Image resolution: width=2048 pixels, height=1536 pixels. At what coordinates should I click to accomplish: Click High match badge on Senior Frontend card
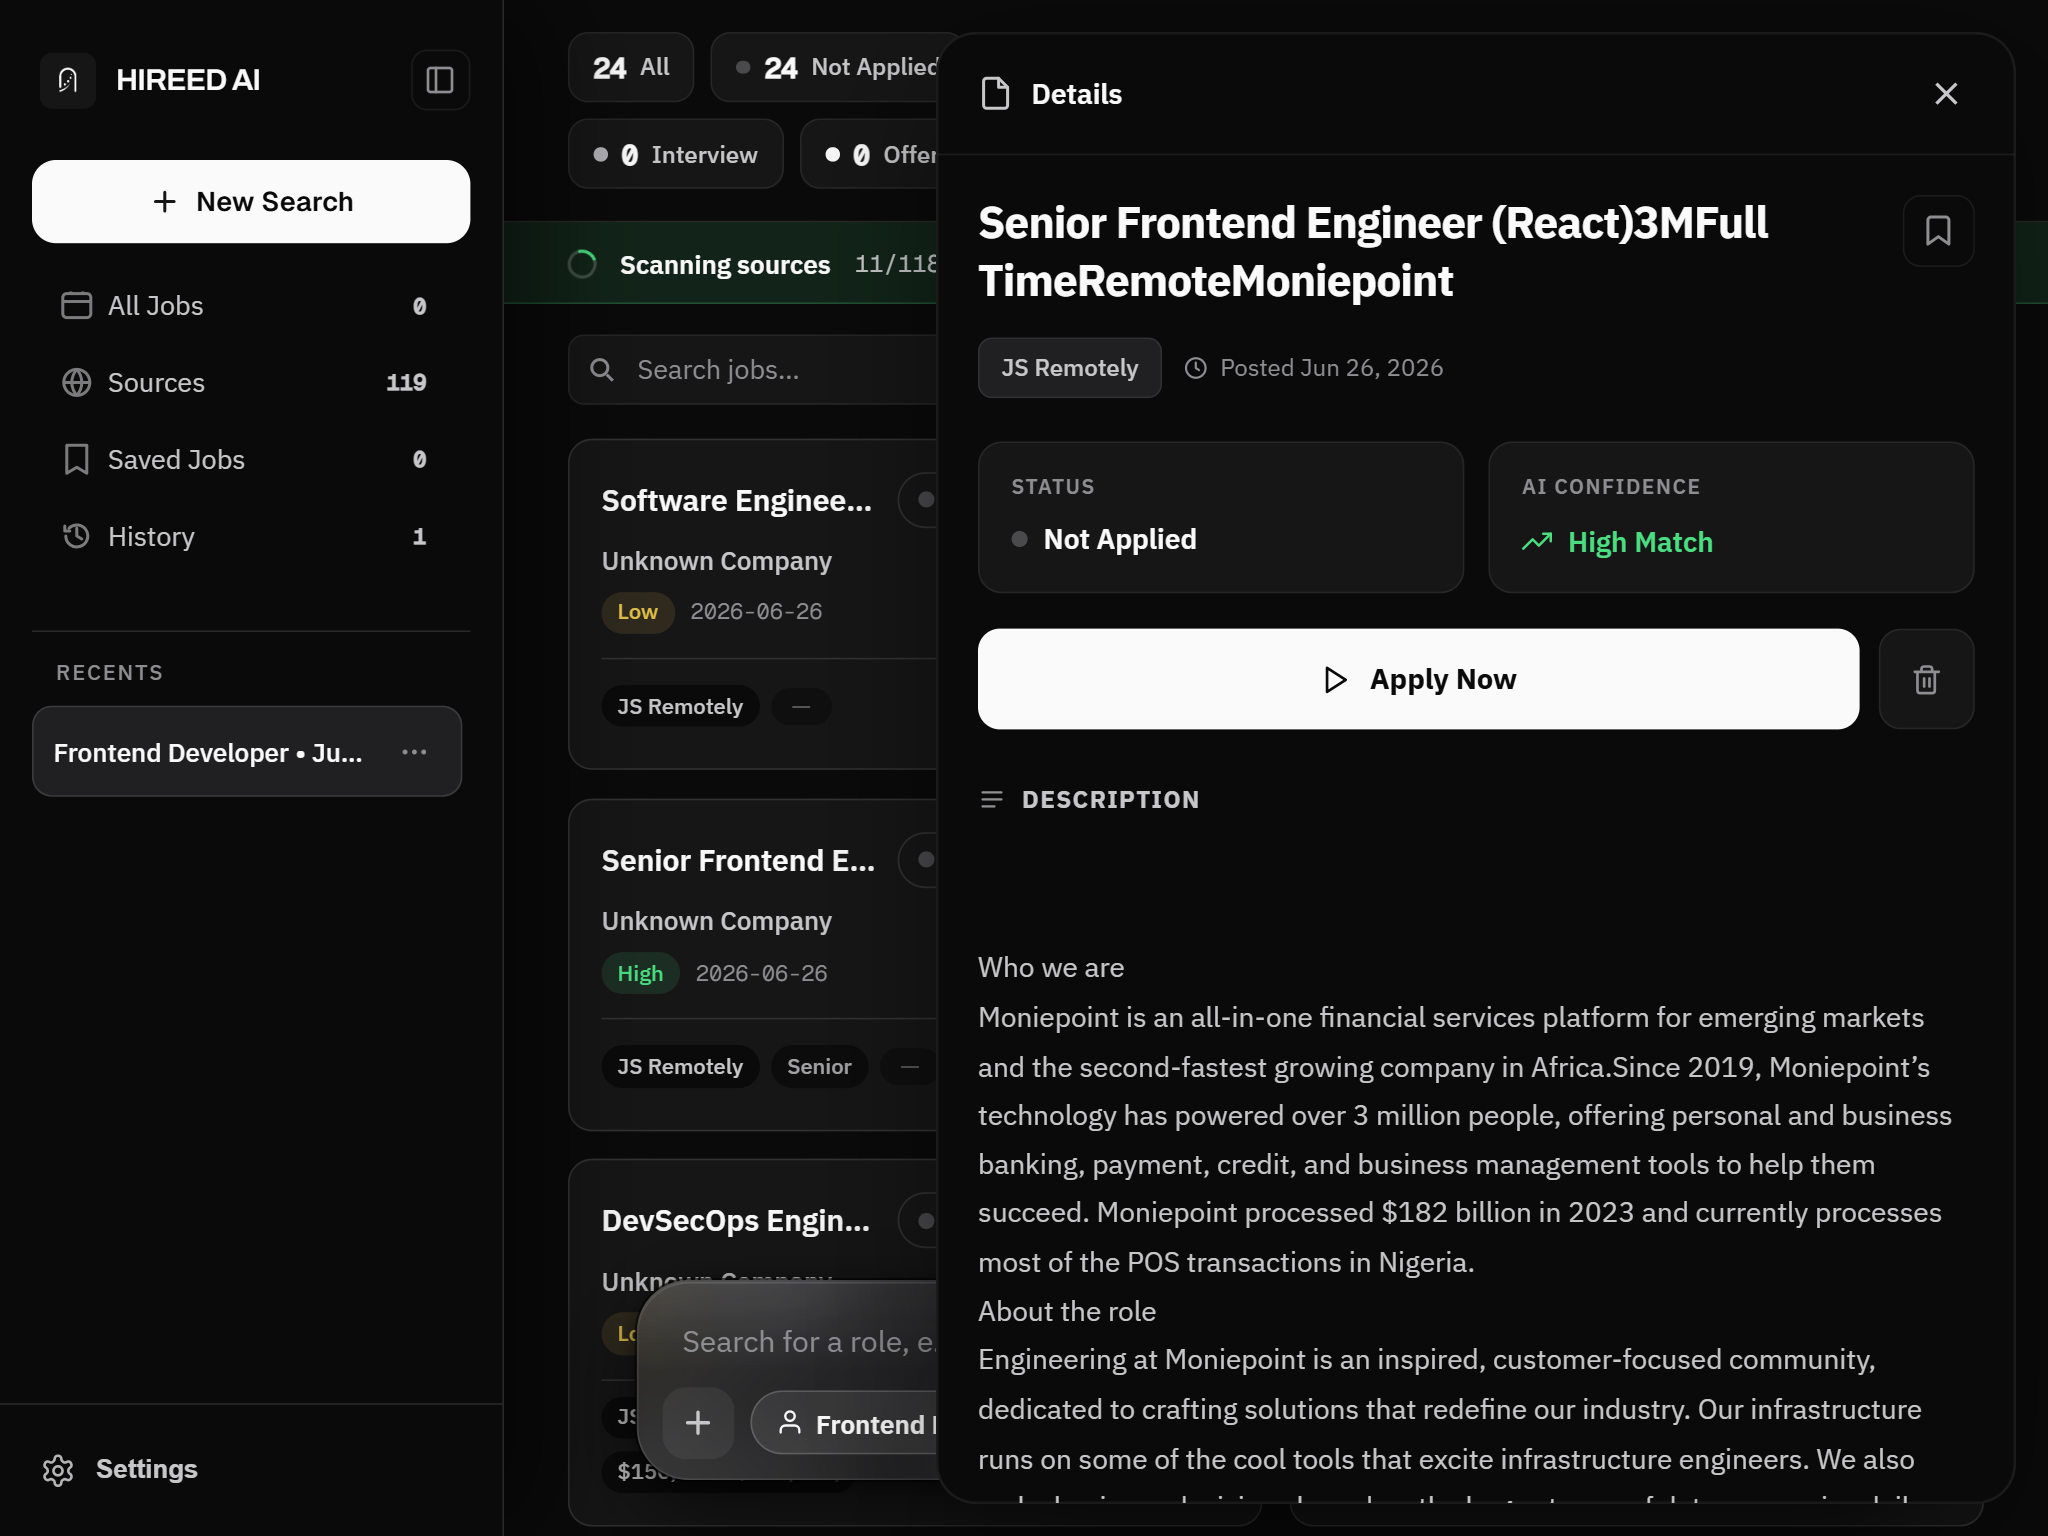click(640, 973)
